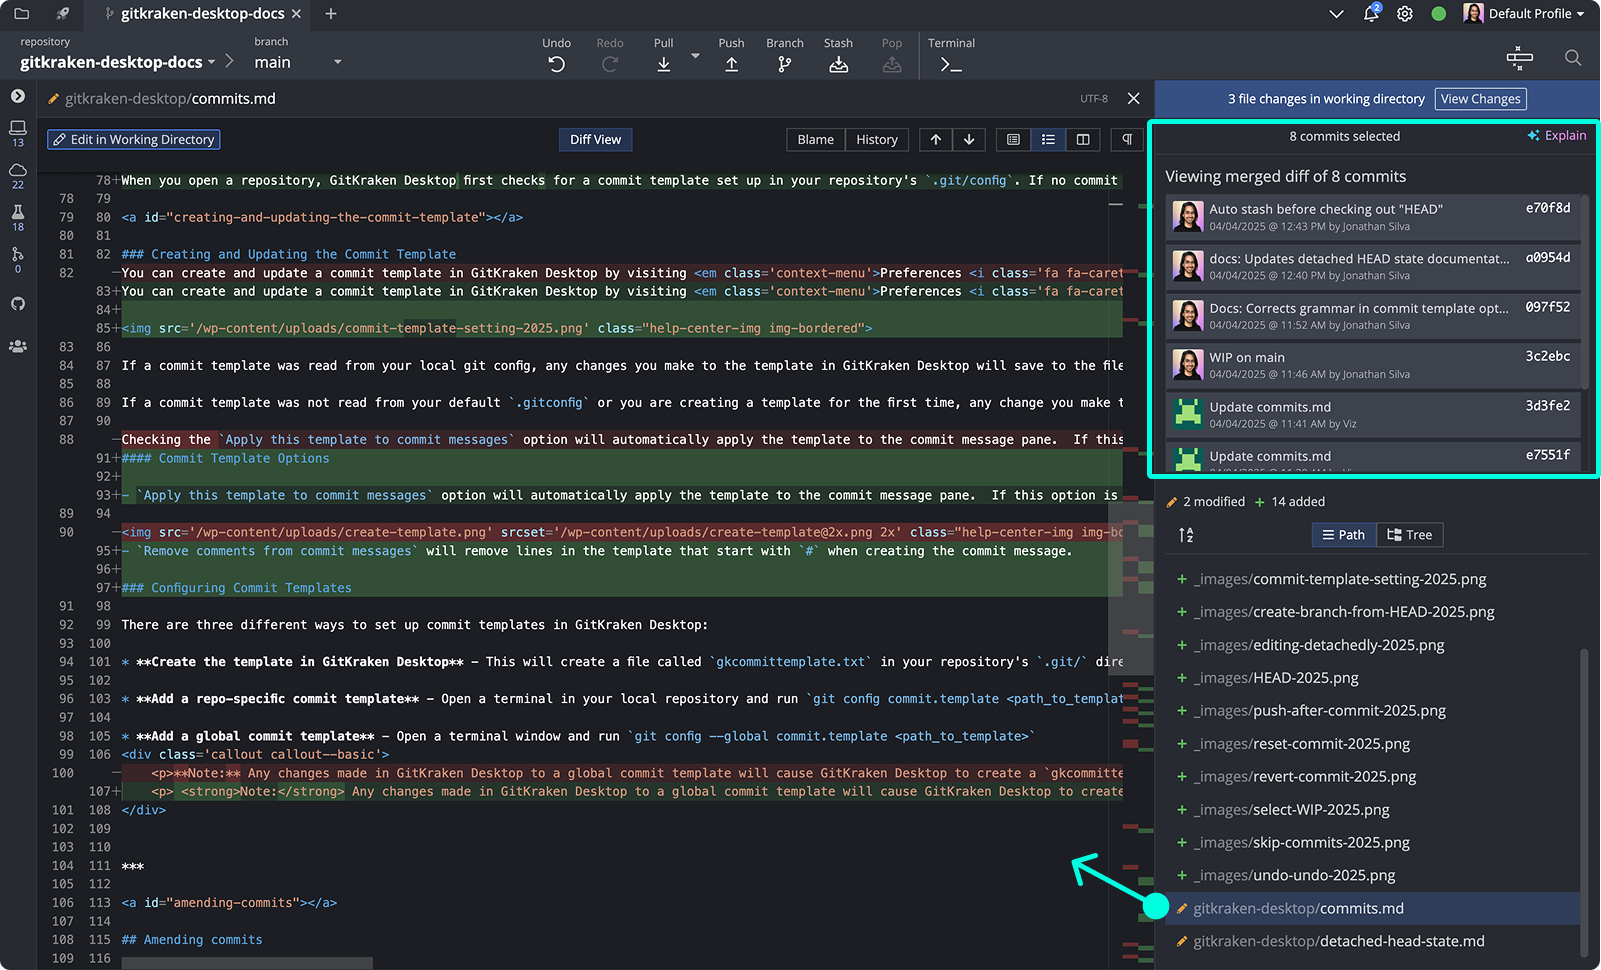Select the gitkraken-desktop-docs tab
1601x970 pixels.
(202, 14)
